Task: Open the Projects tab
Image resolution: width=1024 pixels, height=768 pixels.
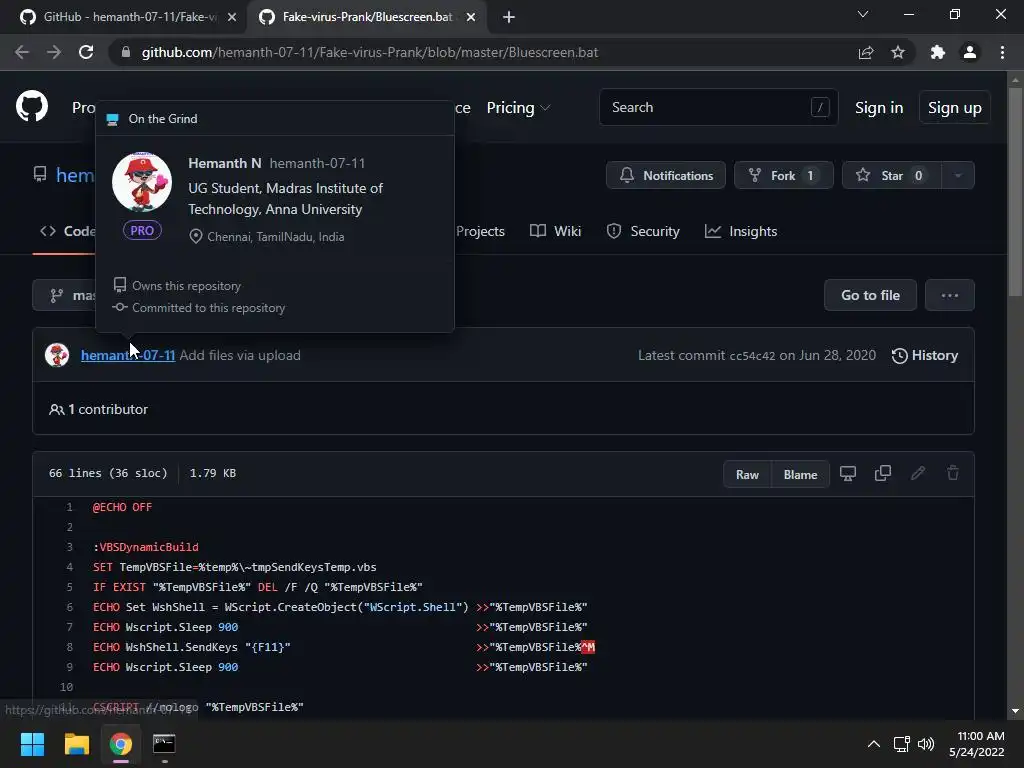Action: point(480,231)
